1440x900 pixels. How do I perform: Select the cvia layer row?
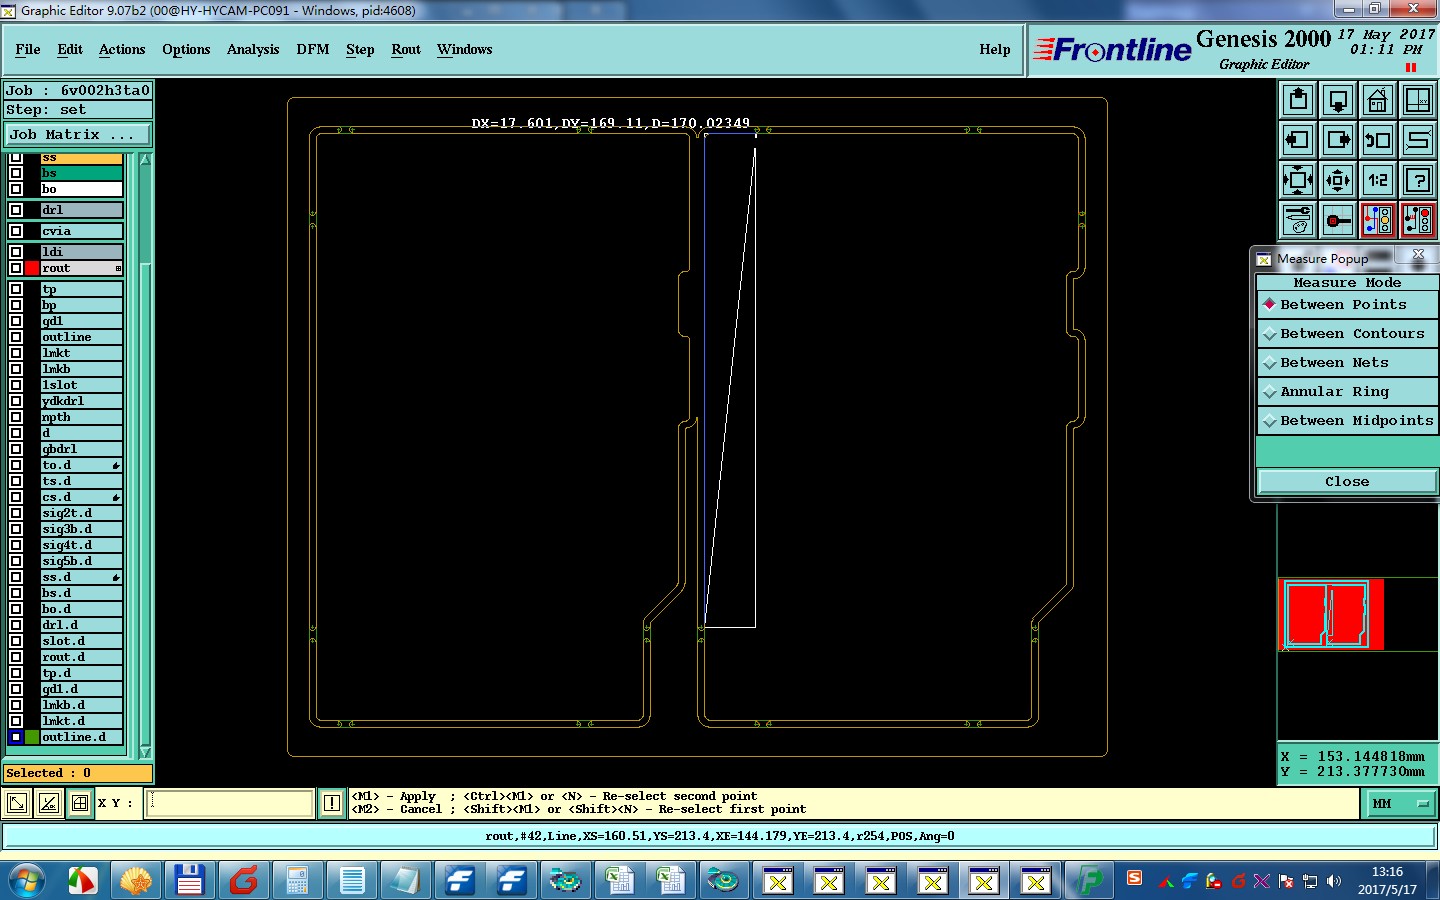[x=82, y=231]
